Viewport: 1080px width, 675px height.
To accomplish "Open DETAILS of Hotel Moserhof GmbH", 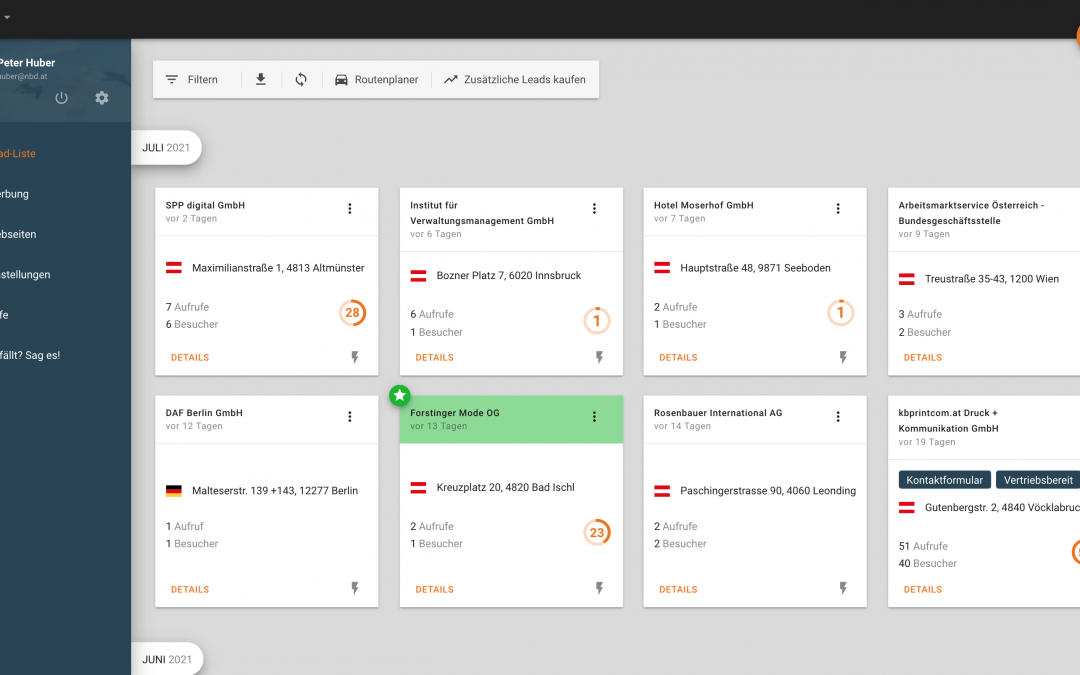I will tap(678, 357).
